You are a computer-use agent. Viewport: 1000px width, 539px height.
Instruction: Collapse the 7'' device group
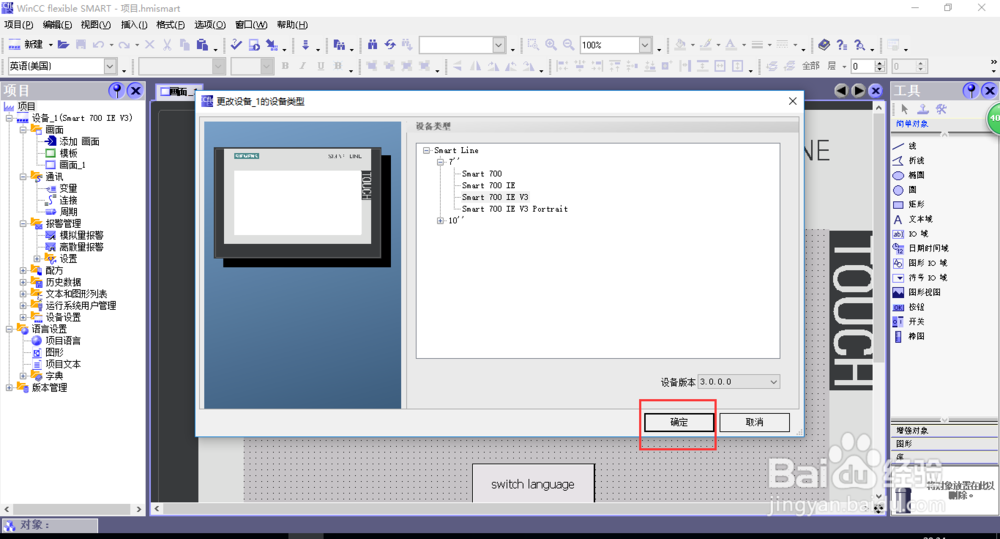pos(440,162)
